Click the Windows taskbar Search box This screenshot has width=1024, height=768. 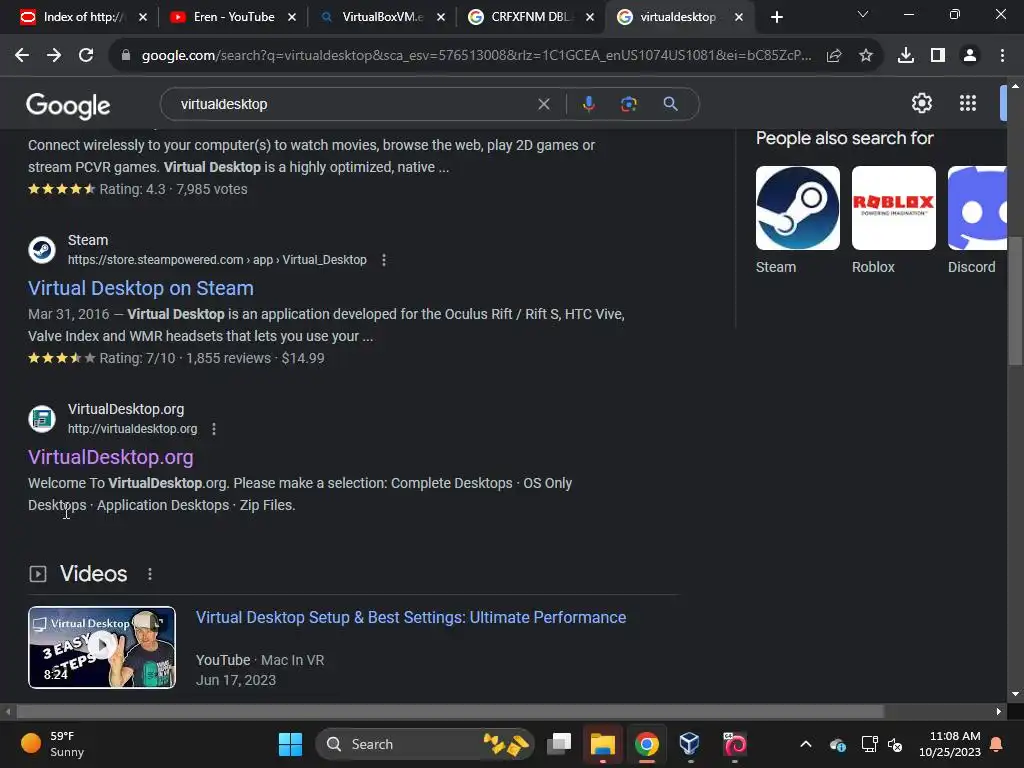tap(424, 744)
